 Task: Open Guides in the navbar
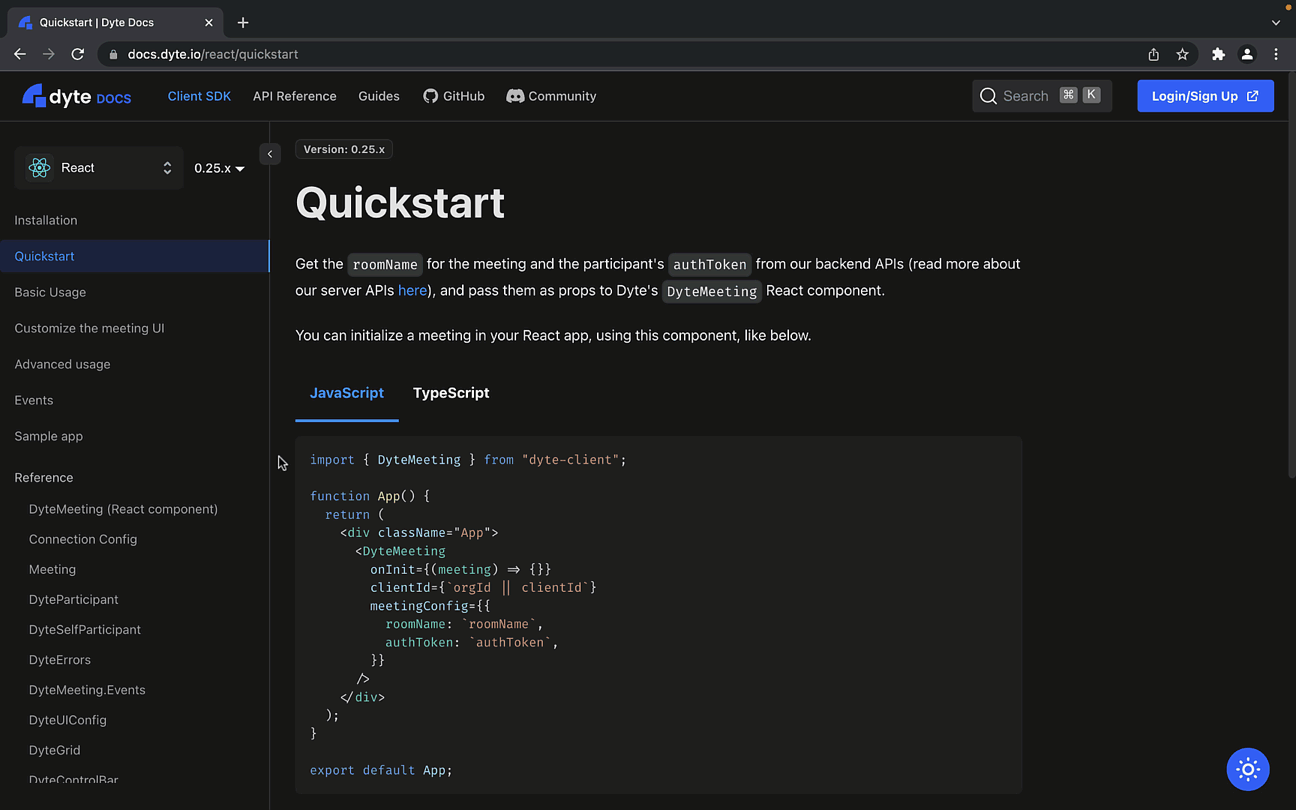coord(379,96)
